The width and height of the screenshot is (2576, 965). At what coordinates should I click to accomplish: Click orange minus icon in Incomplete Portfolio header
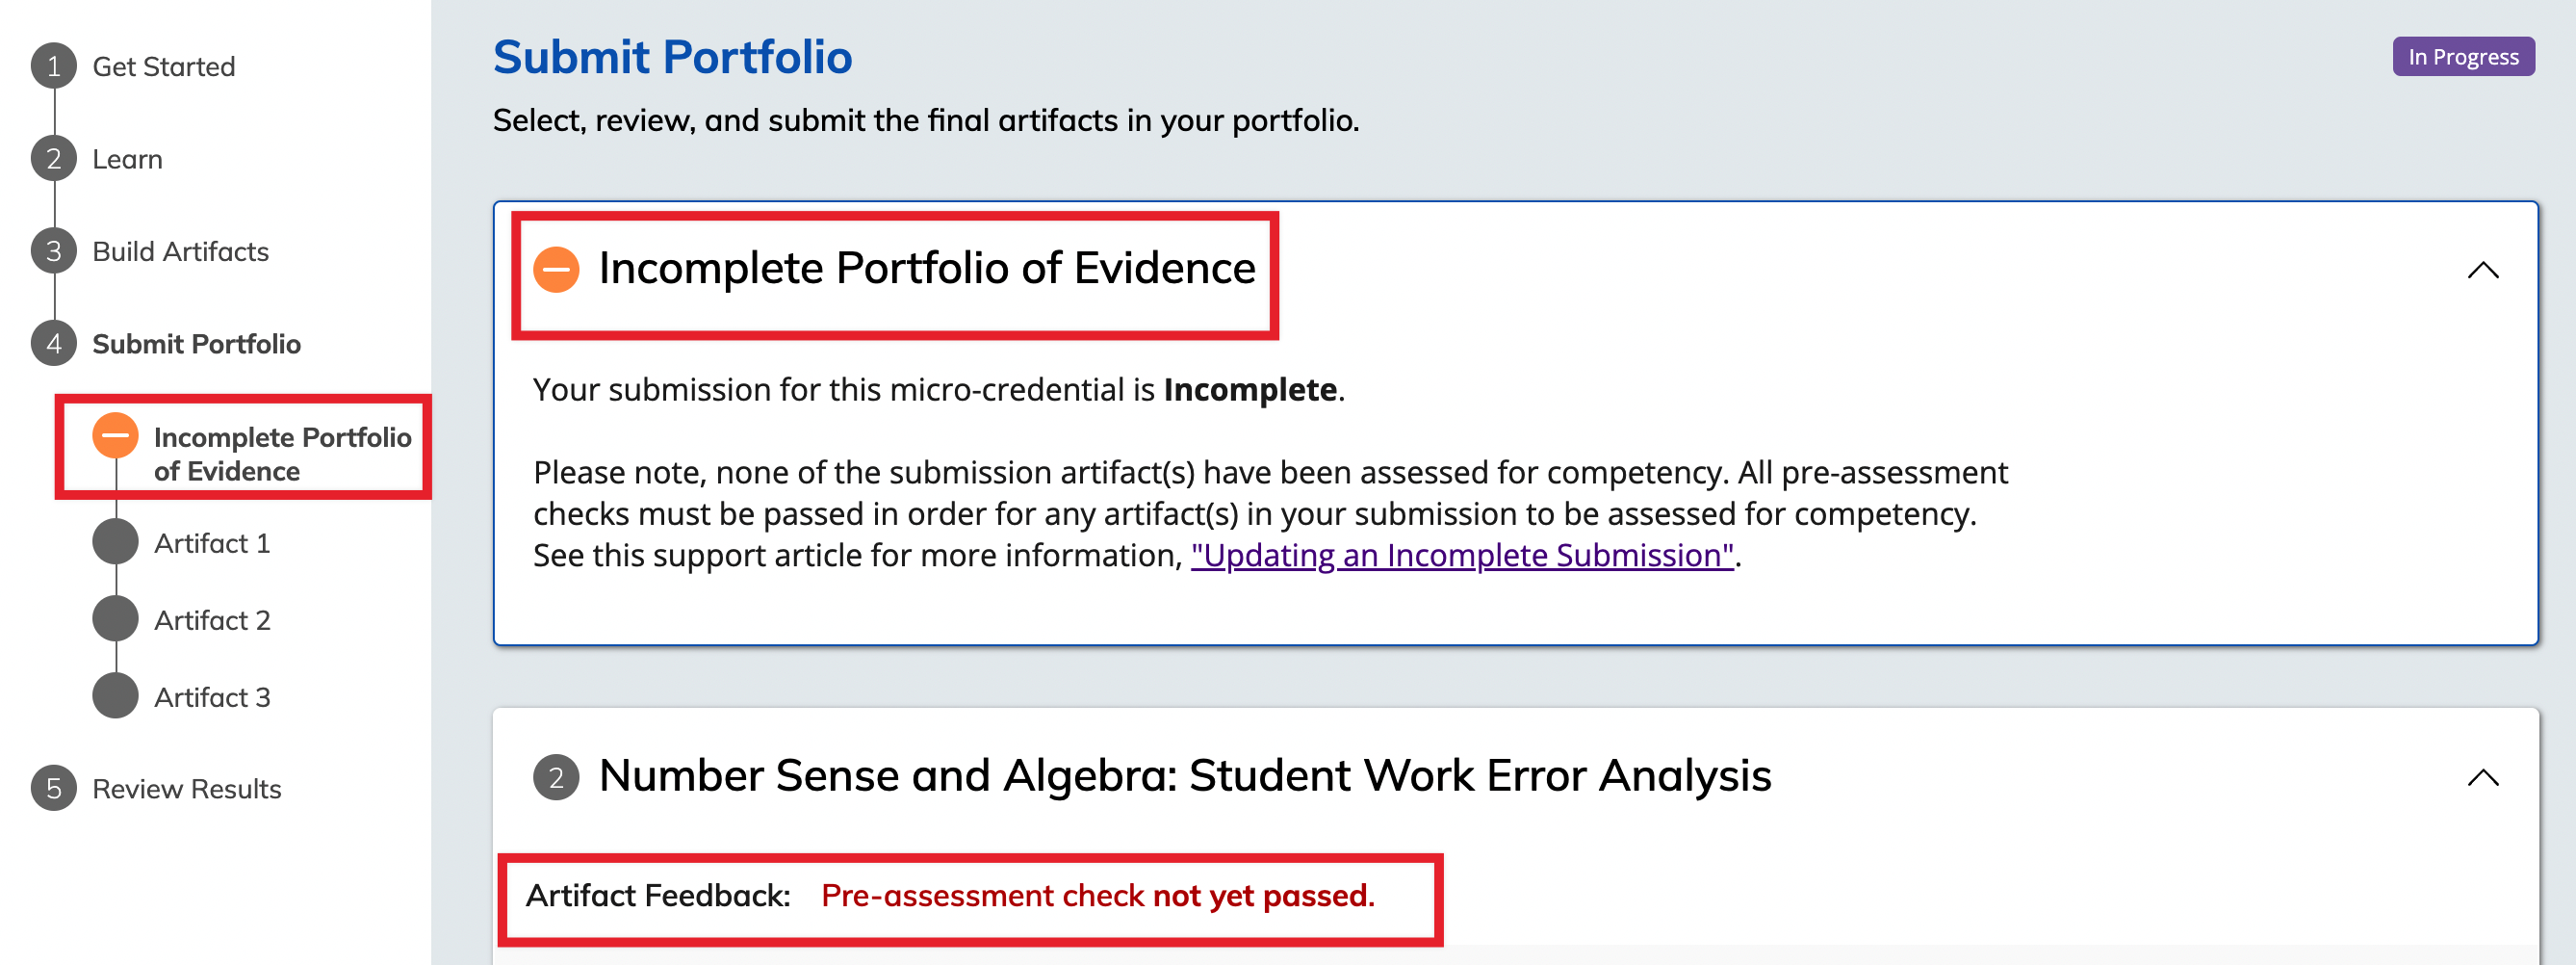(x=556, y=269)
